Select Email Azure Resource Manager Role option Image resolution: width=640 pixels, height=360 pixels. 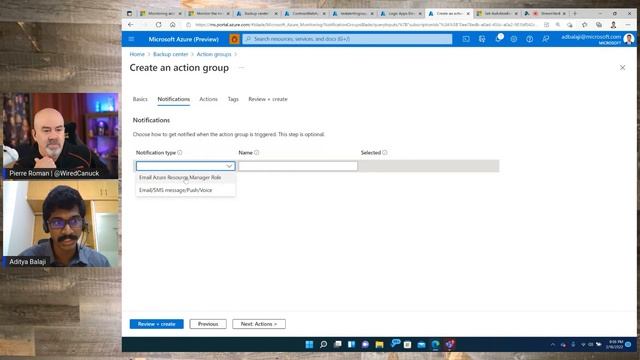tap(186, 178)
